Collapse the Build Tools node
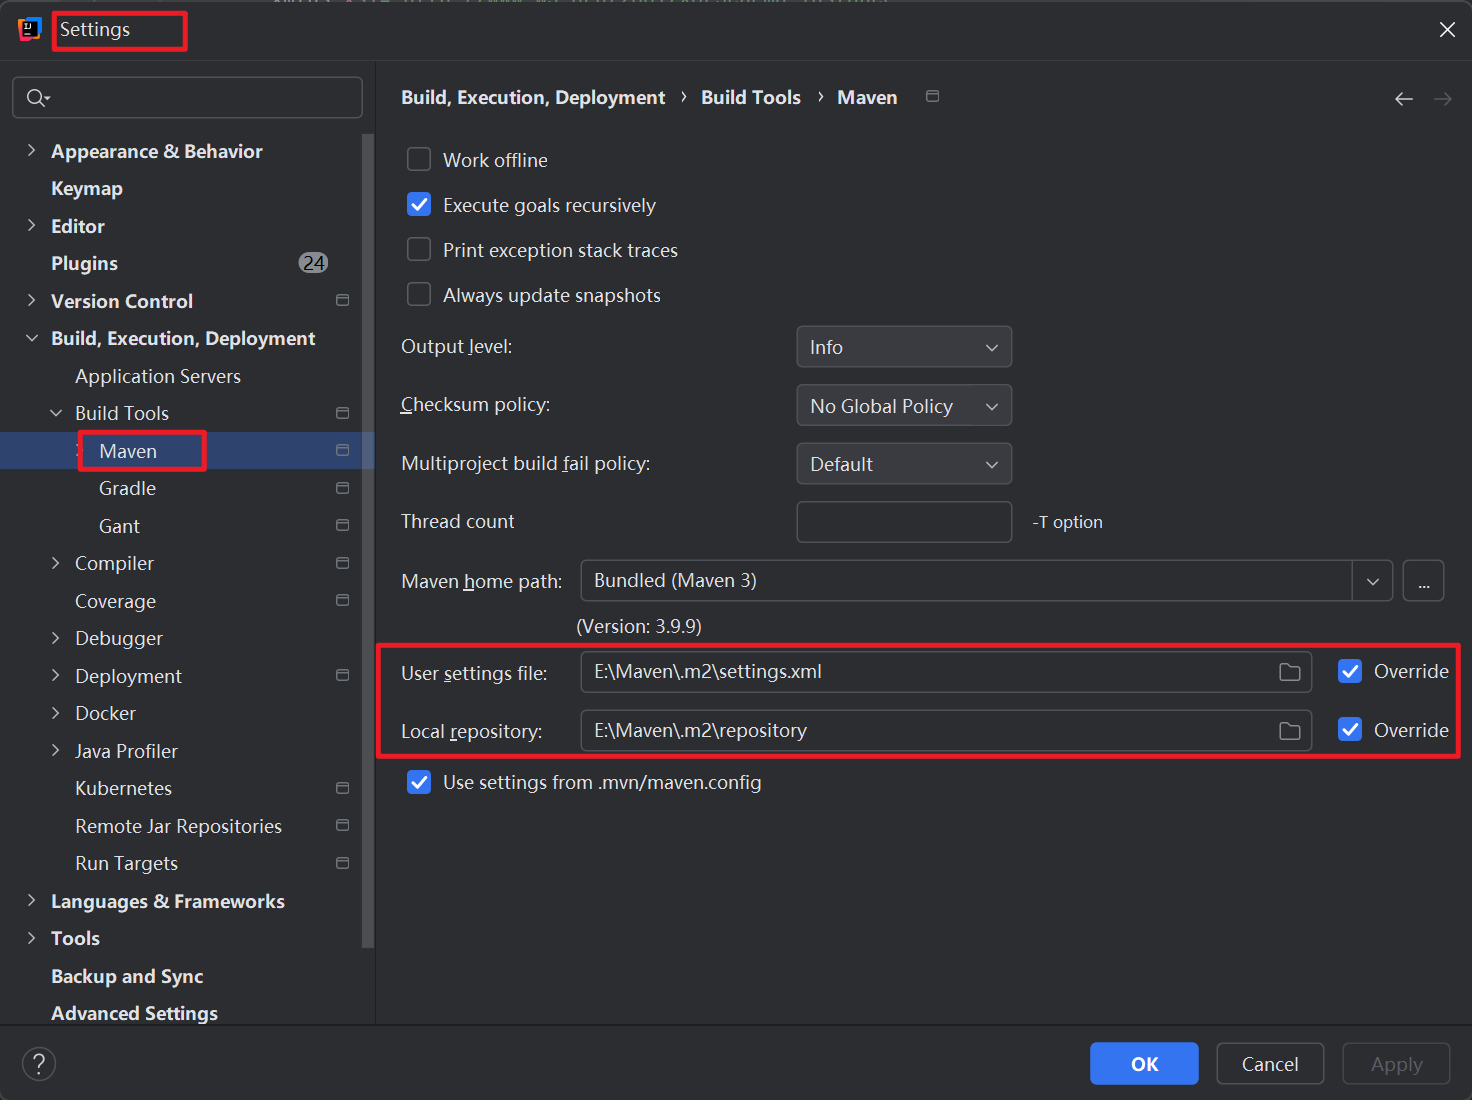The image size is (1472, 1100). tap(55, 413)
